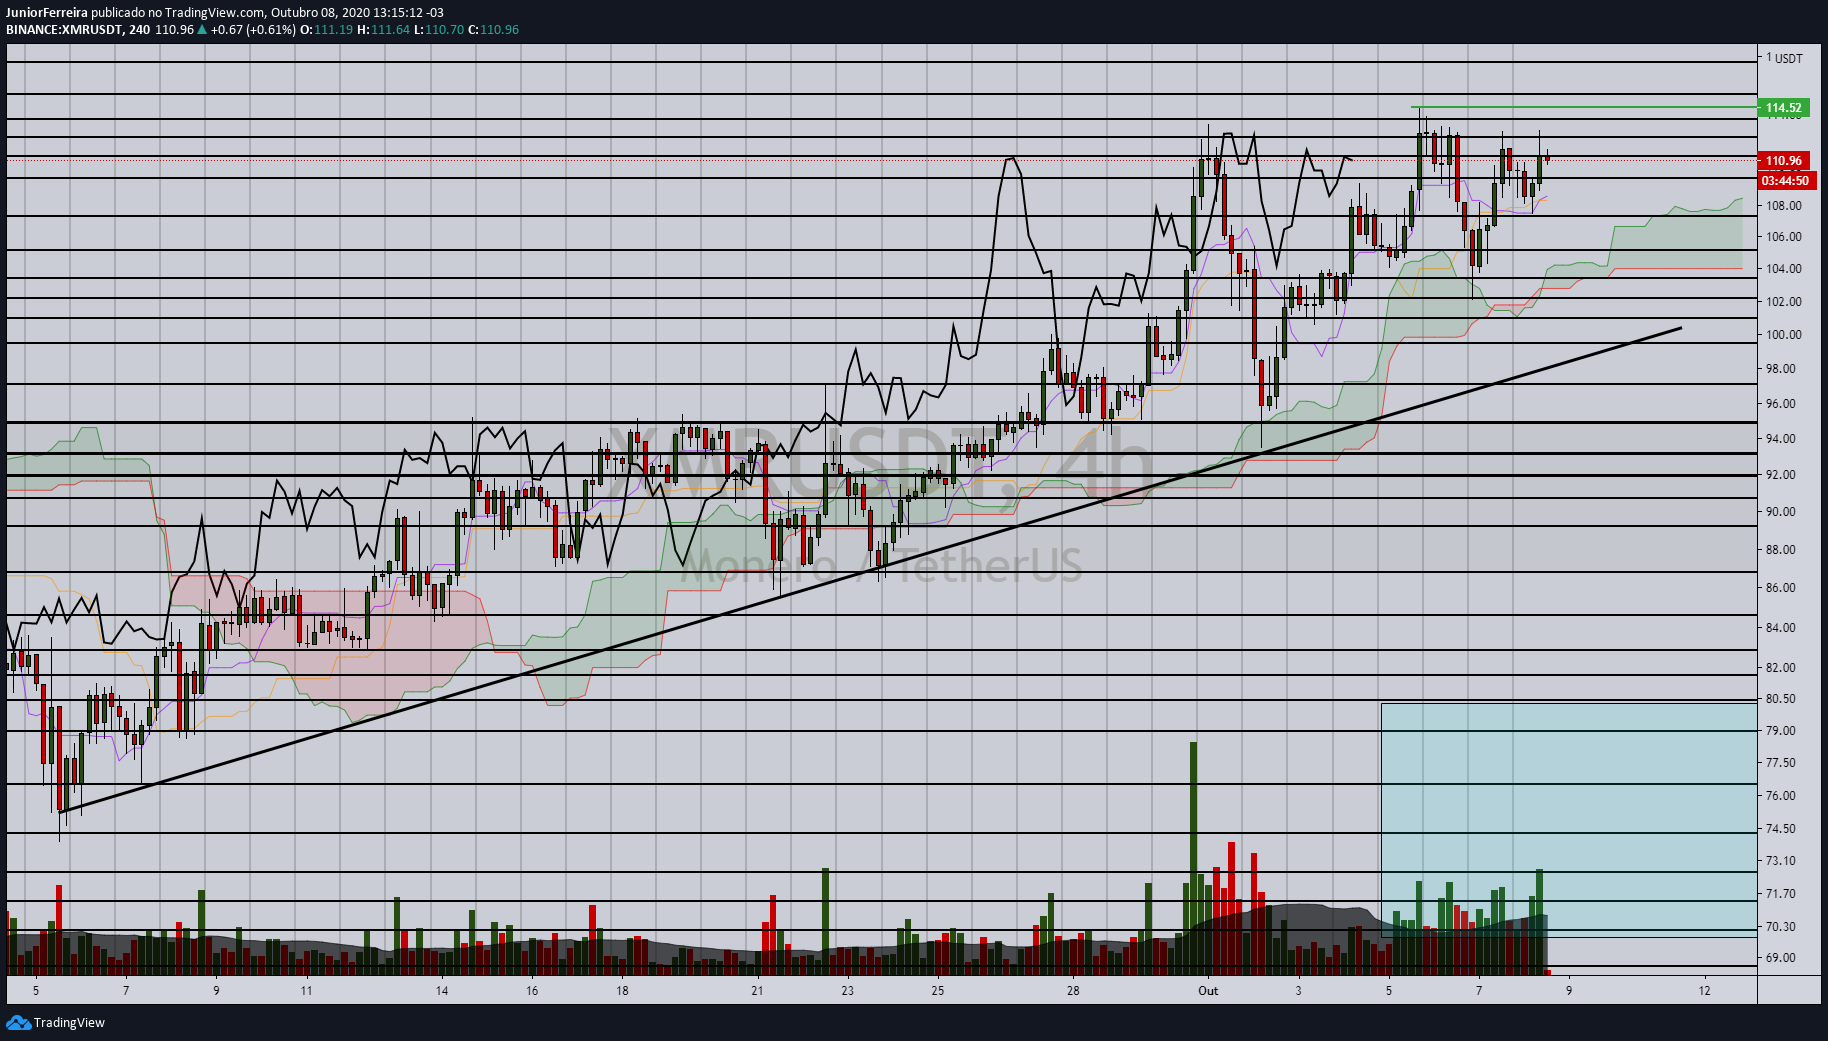Image resolution: width=1828 pixels, height=1041 pixels.
Task: Click the BINANCE:XMRUSDT symbol text
Action: 64,29
